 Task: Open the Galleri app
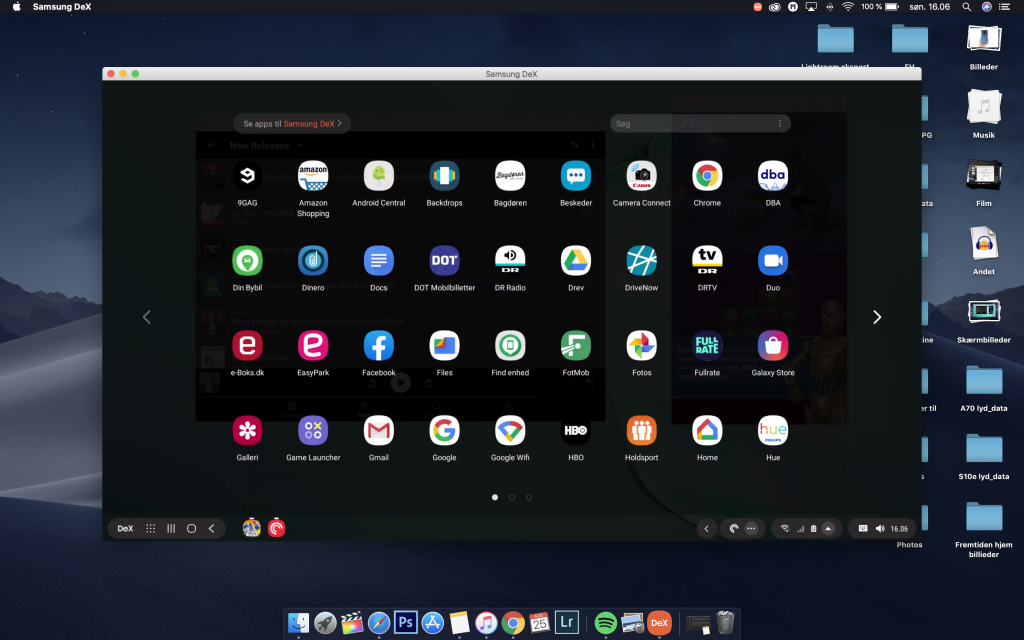tap(248, 430)
